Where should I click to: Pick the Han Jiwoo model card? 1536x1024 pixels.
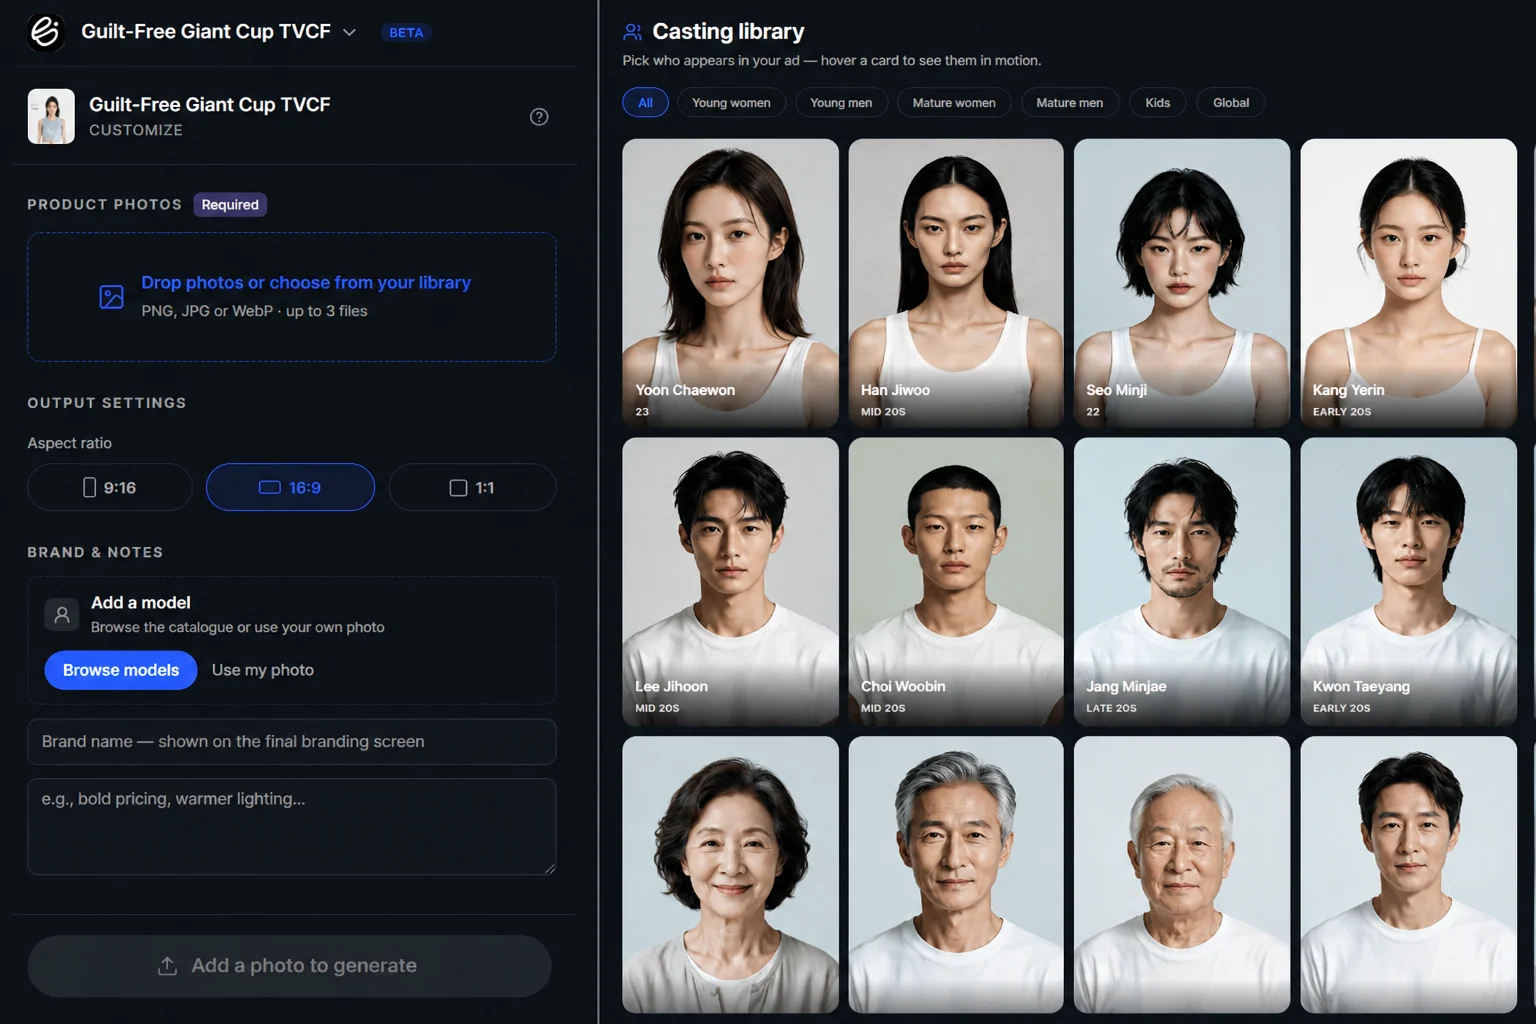tap(956, 283)
